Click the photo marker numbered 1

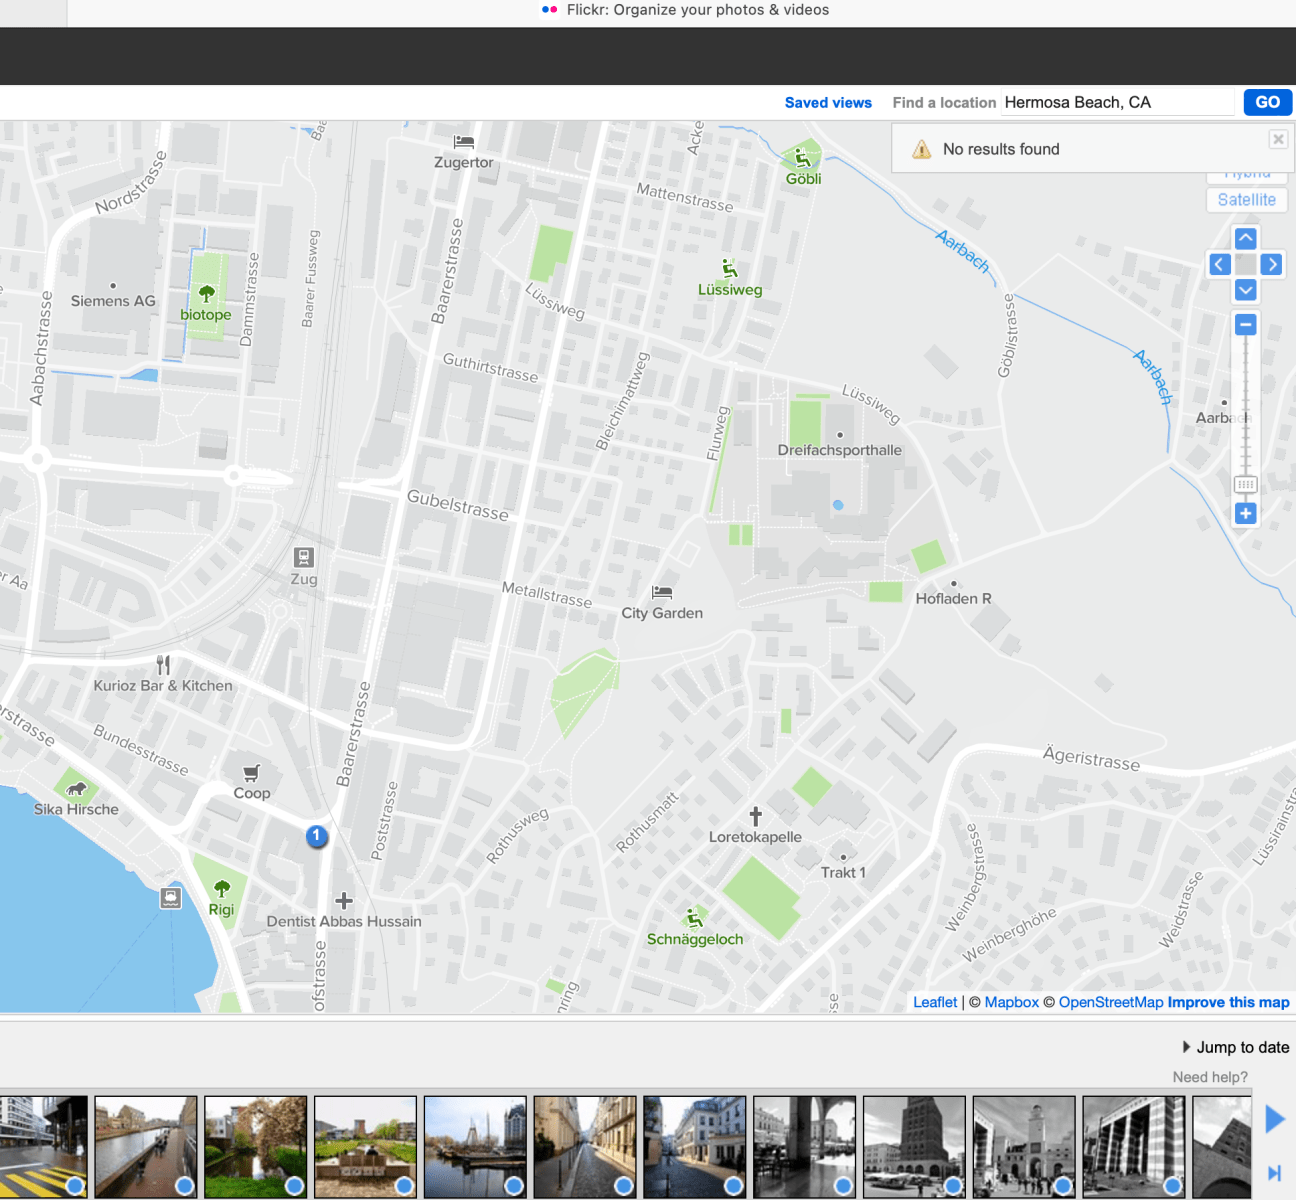click(316, 836)
